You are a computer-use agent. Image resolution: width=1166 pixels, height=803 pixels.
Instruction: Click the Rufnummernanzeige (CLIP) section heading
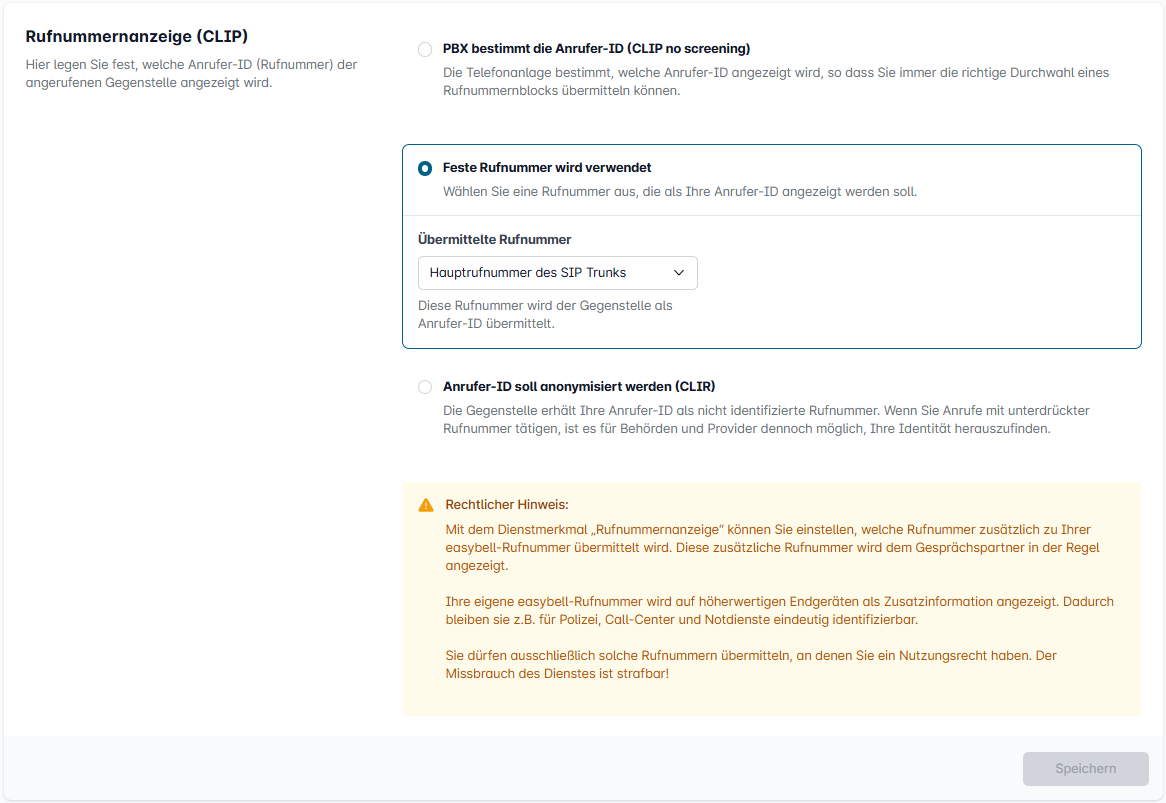(x=136, y=36)
